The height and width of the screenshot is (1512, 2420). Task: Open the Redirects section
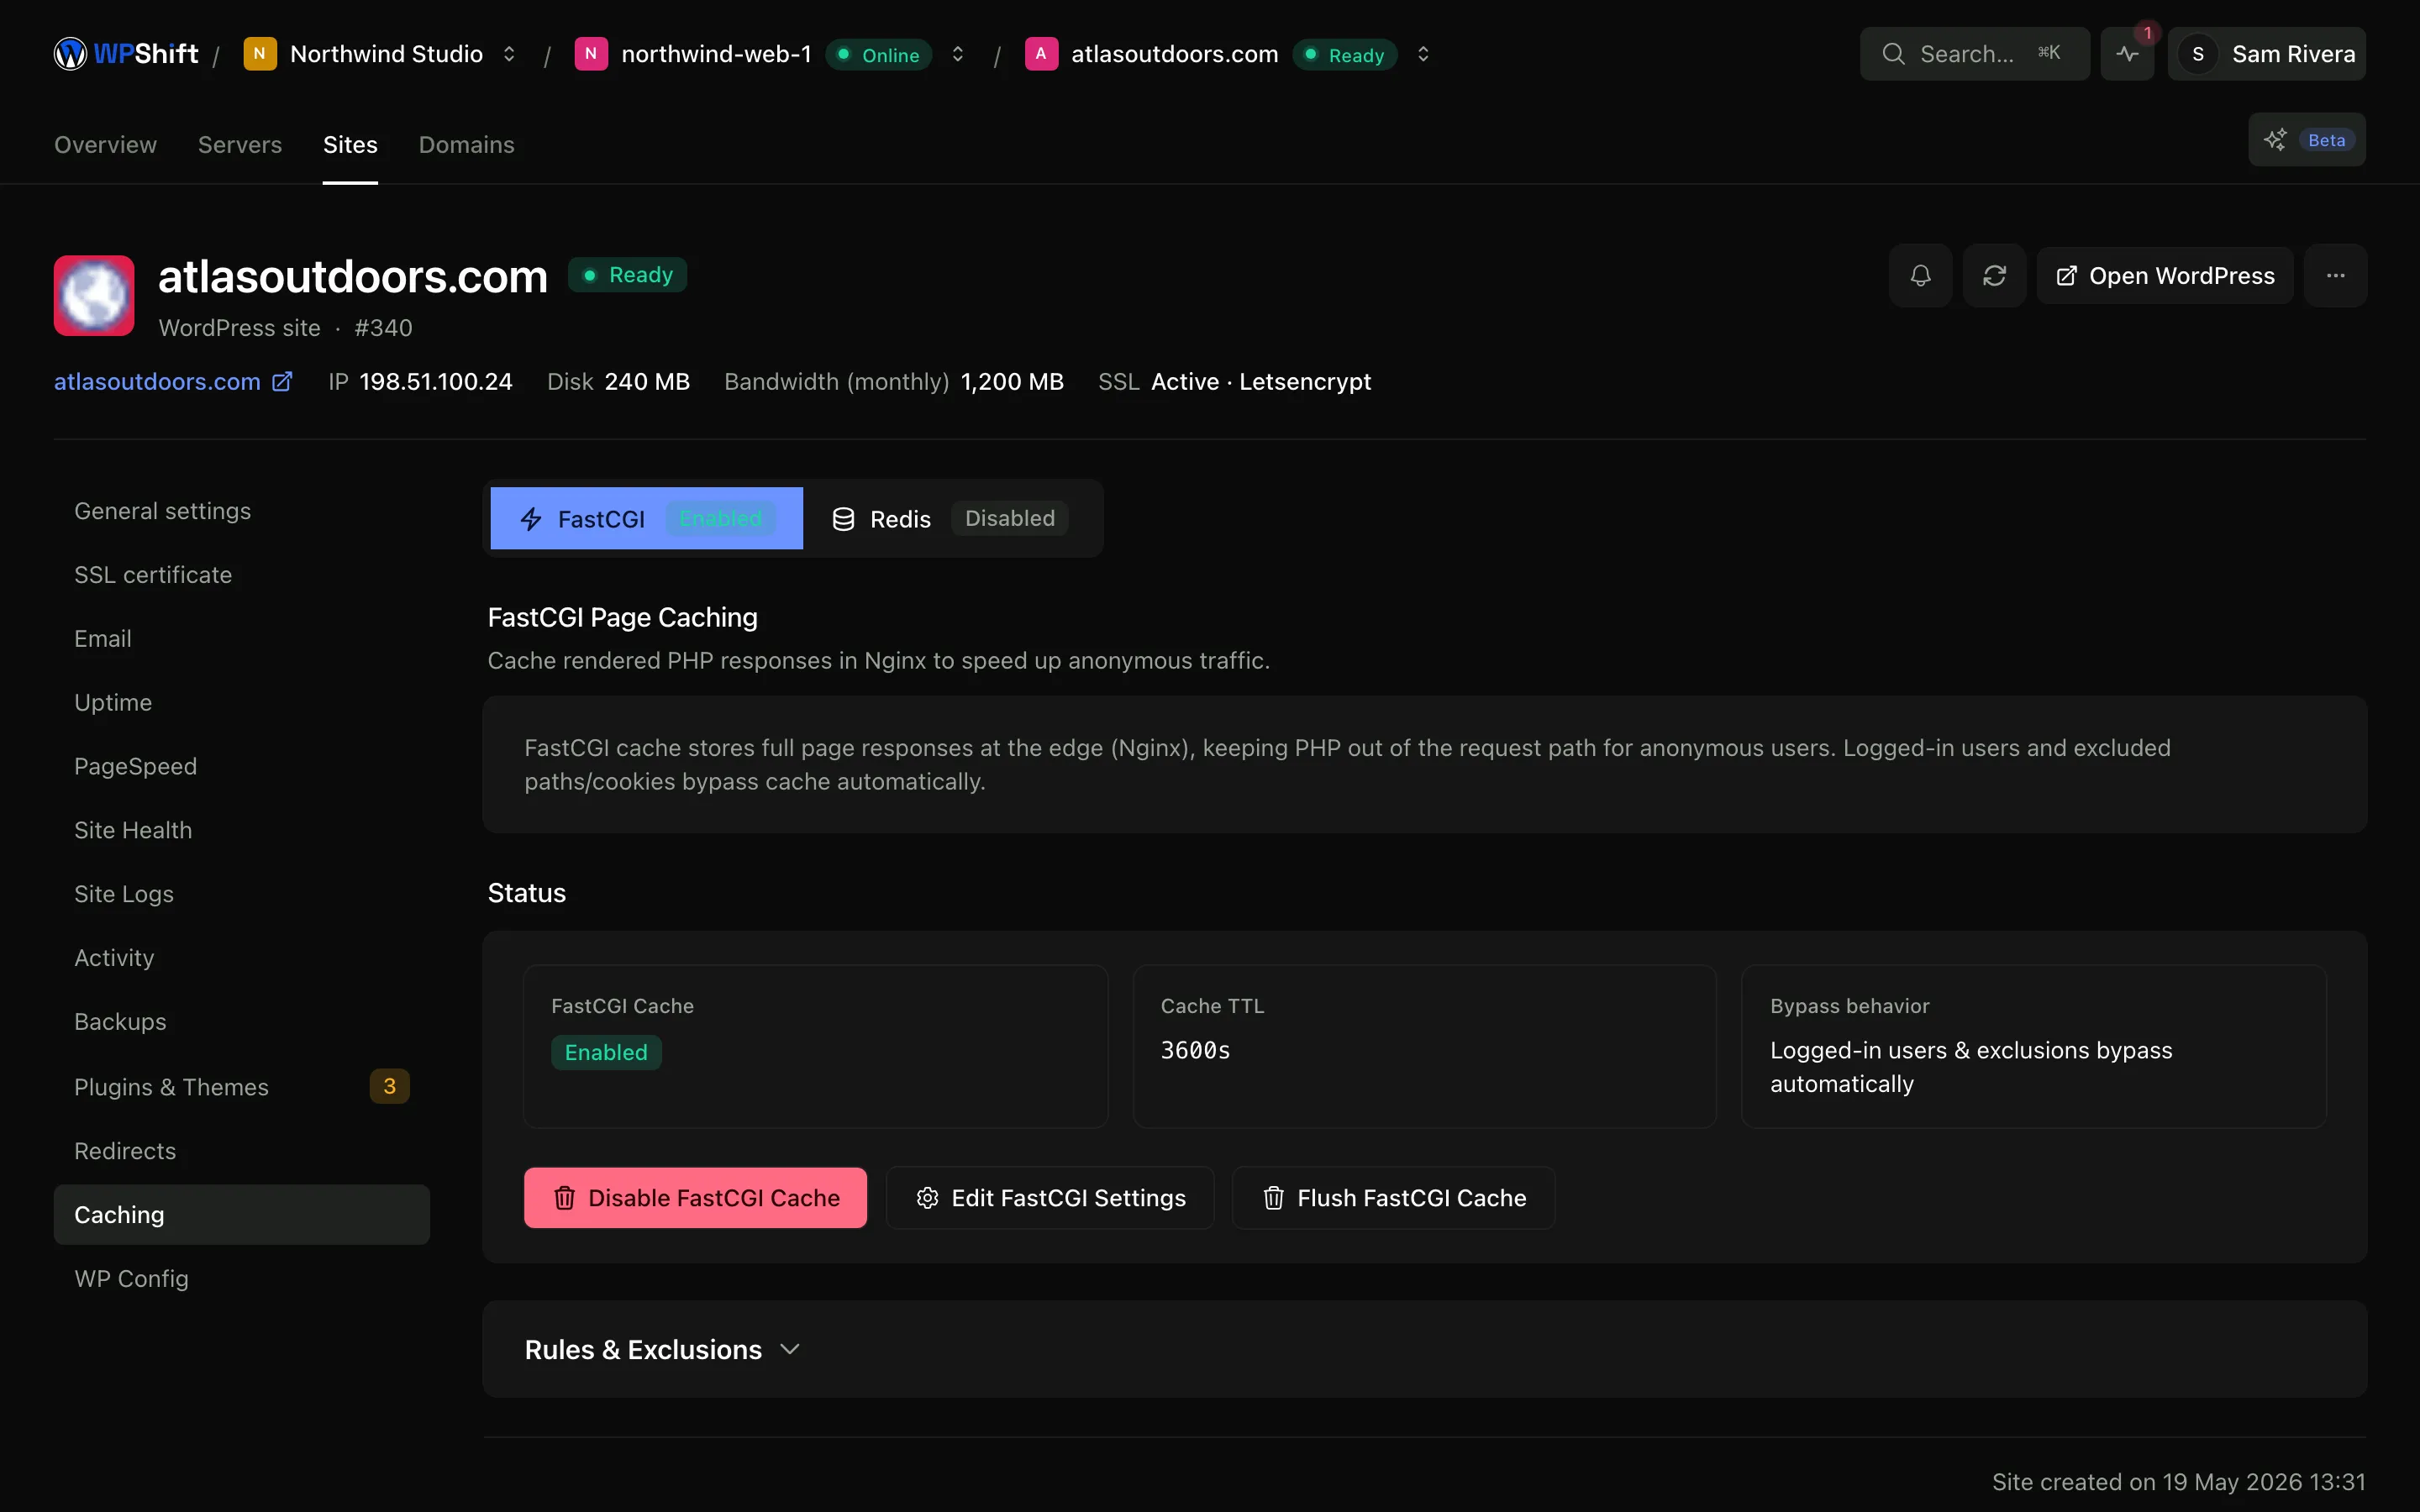pyautogui.click(x=242, y=1151)
